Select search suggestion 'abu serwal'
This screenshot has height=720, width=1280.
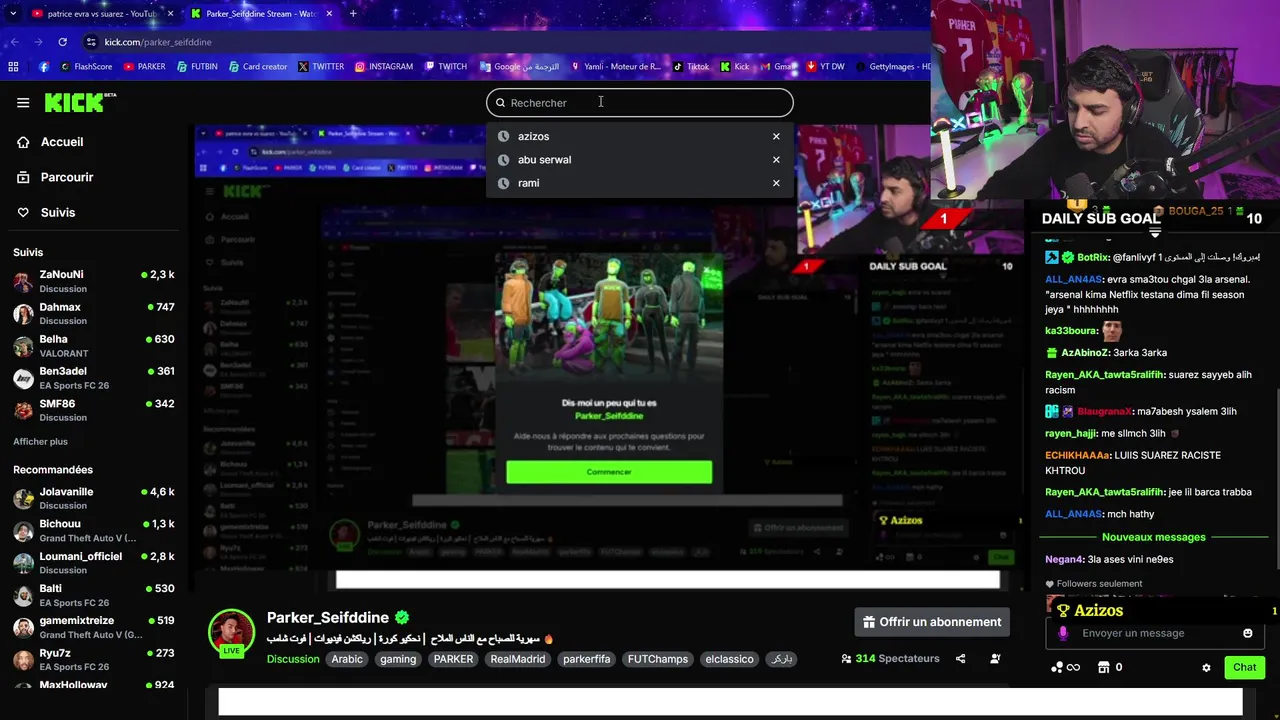click(x=544, y=159)
